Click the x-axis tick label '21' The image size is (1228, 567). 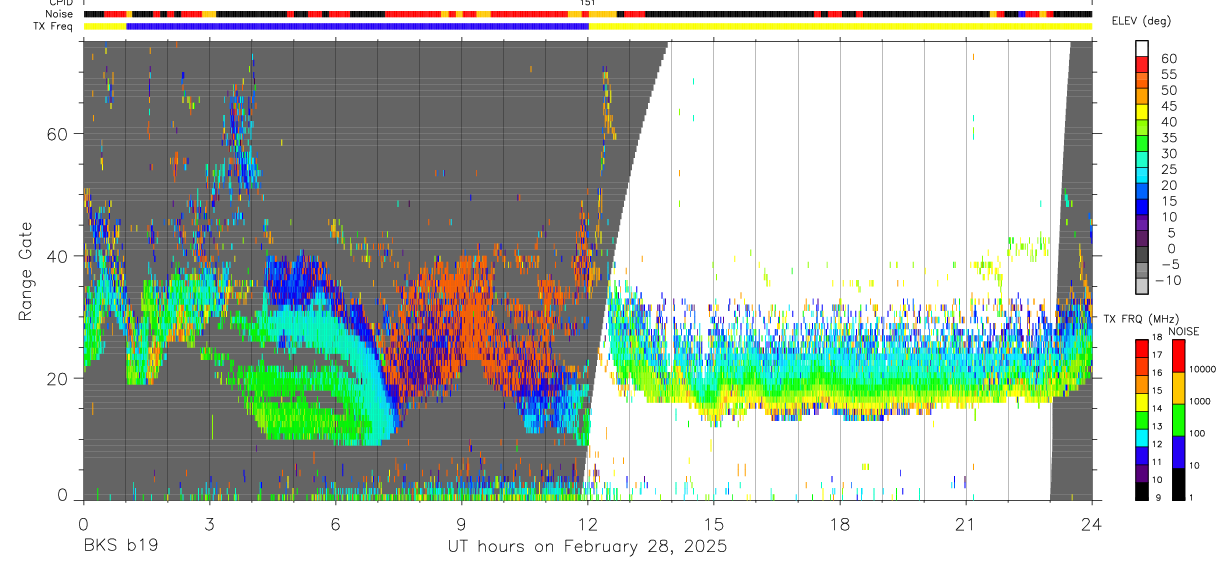click(x=966, y=524)
